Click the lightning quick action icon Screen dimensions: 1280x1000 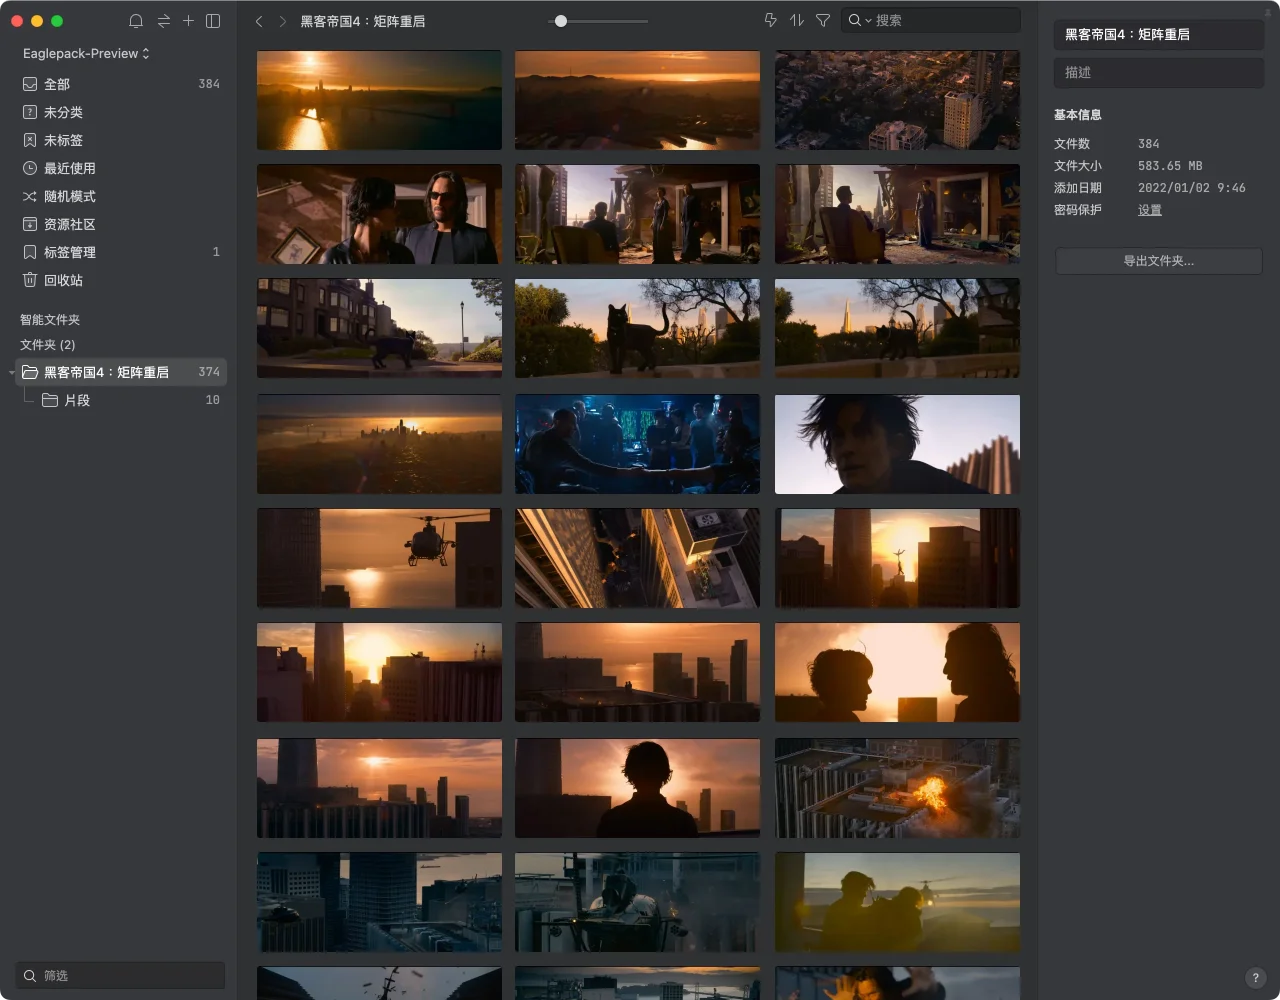(x=770, y=20)
